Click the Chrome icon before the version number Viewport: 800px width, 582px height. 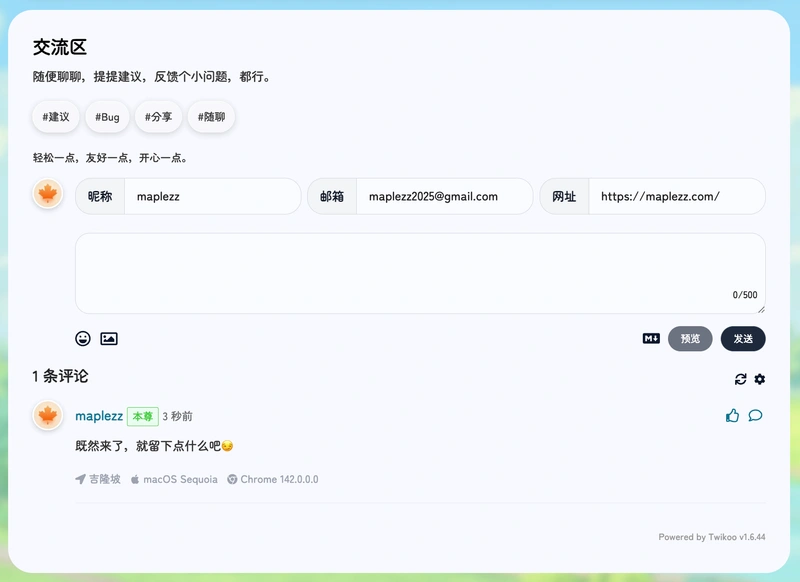click(232, 479)
